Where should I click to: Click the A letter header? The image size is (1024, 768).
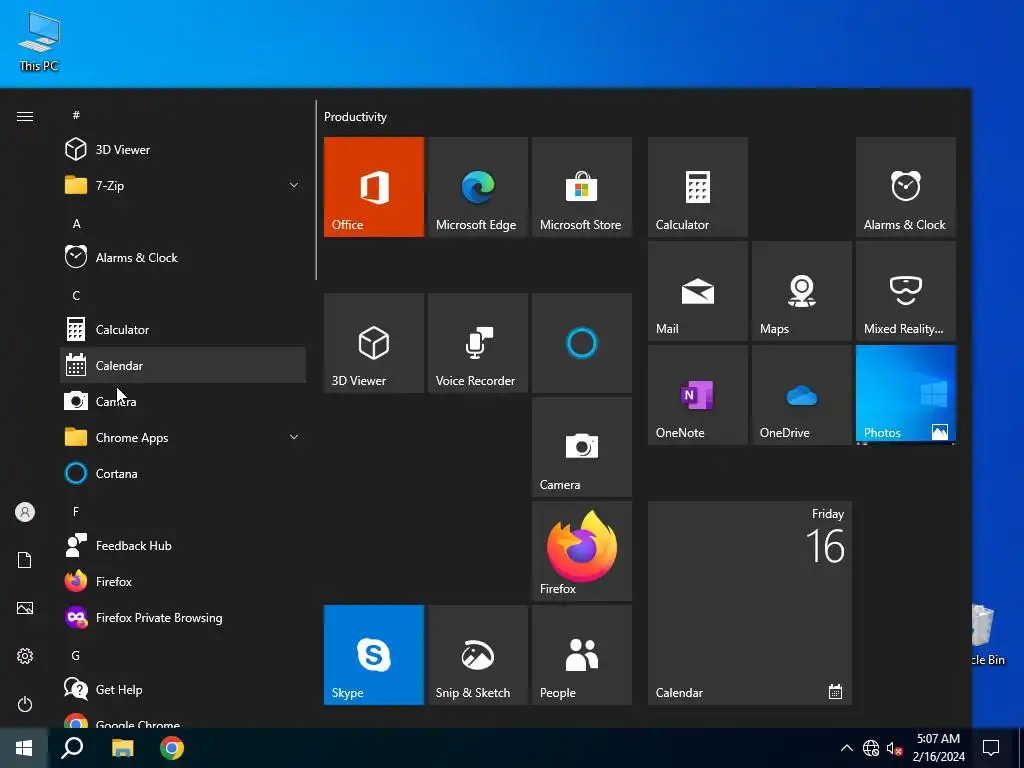[x=76, y=223]
